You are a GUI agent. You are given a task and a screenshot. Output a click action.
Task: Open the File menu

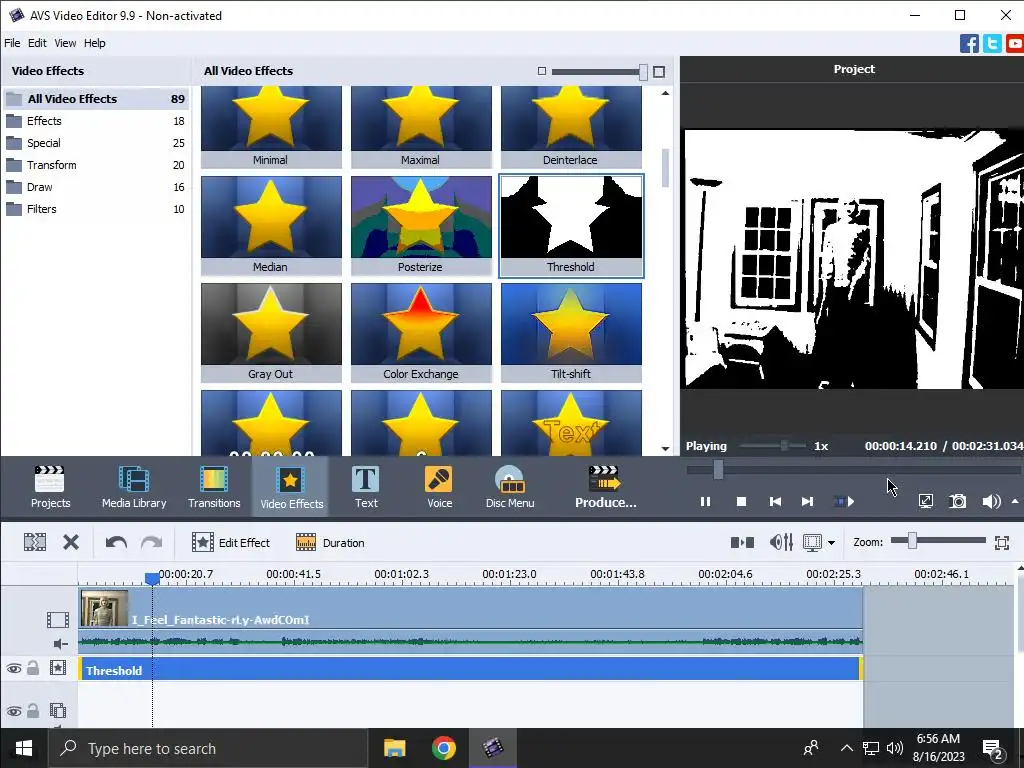(12, 43)
